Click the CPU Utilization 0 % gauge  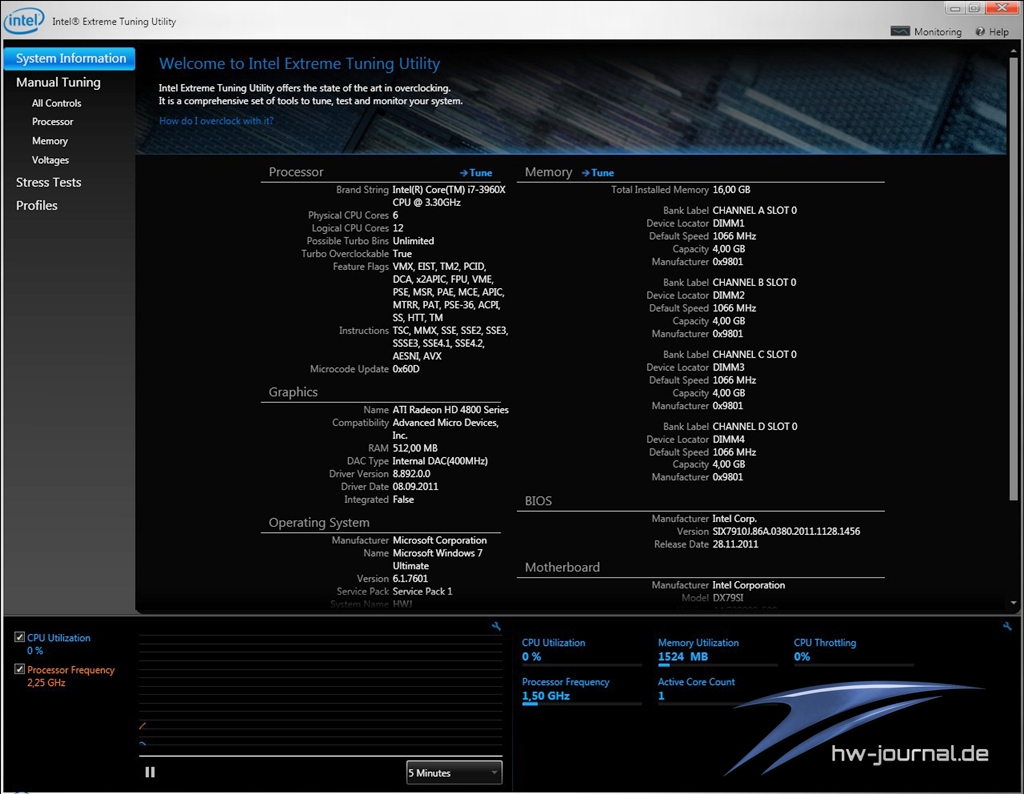pyautogui.click(x=581, y=653)
